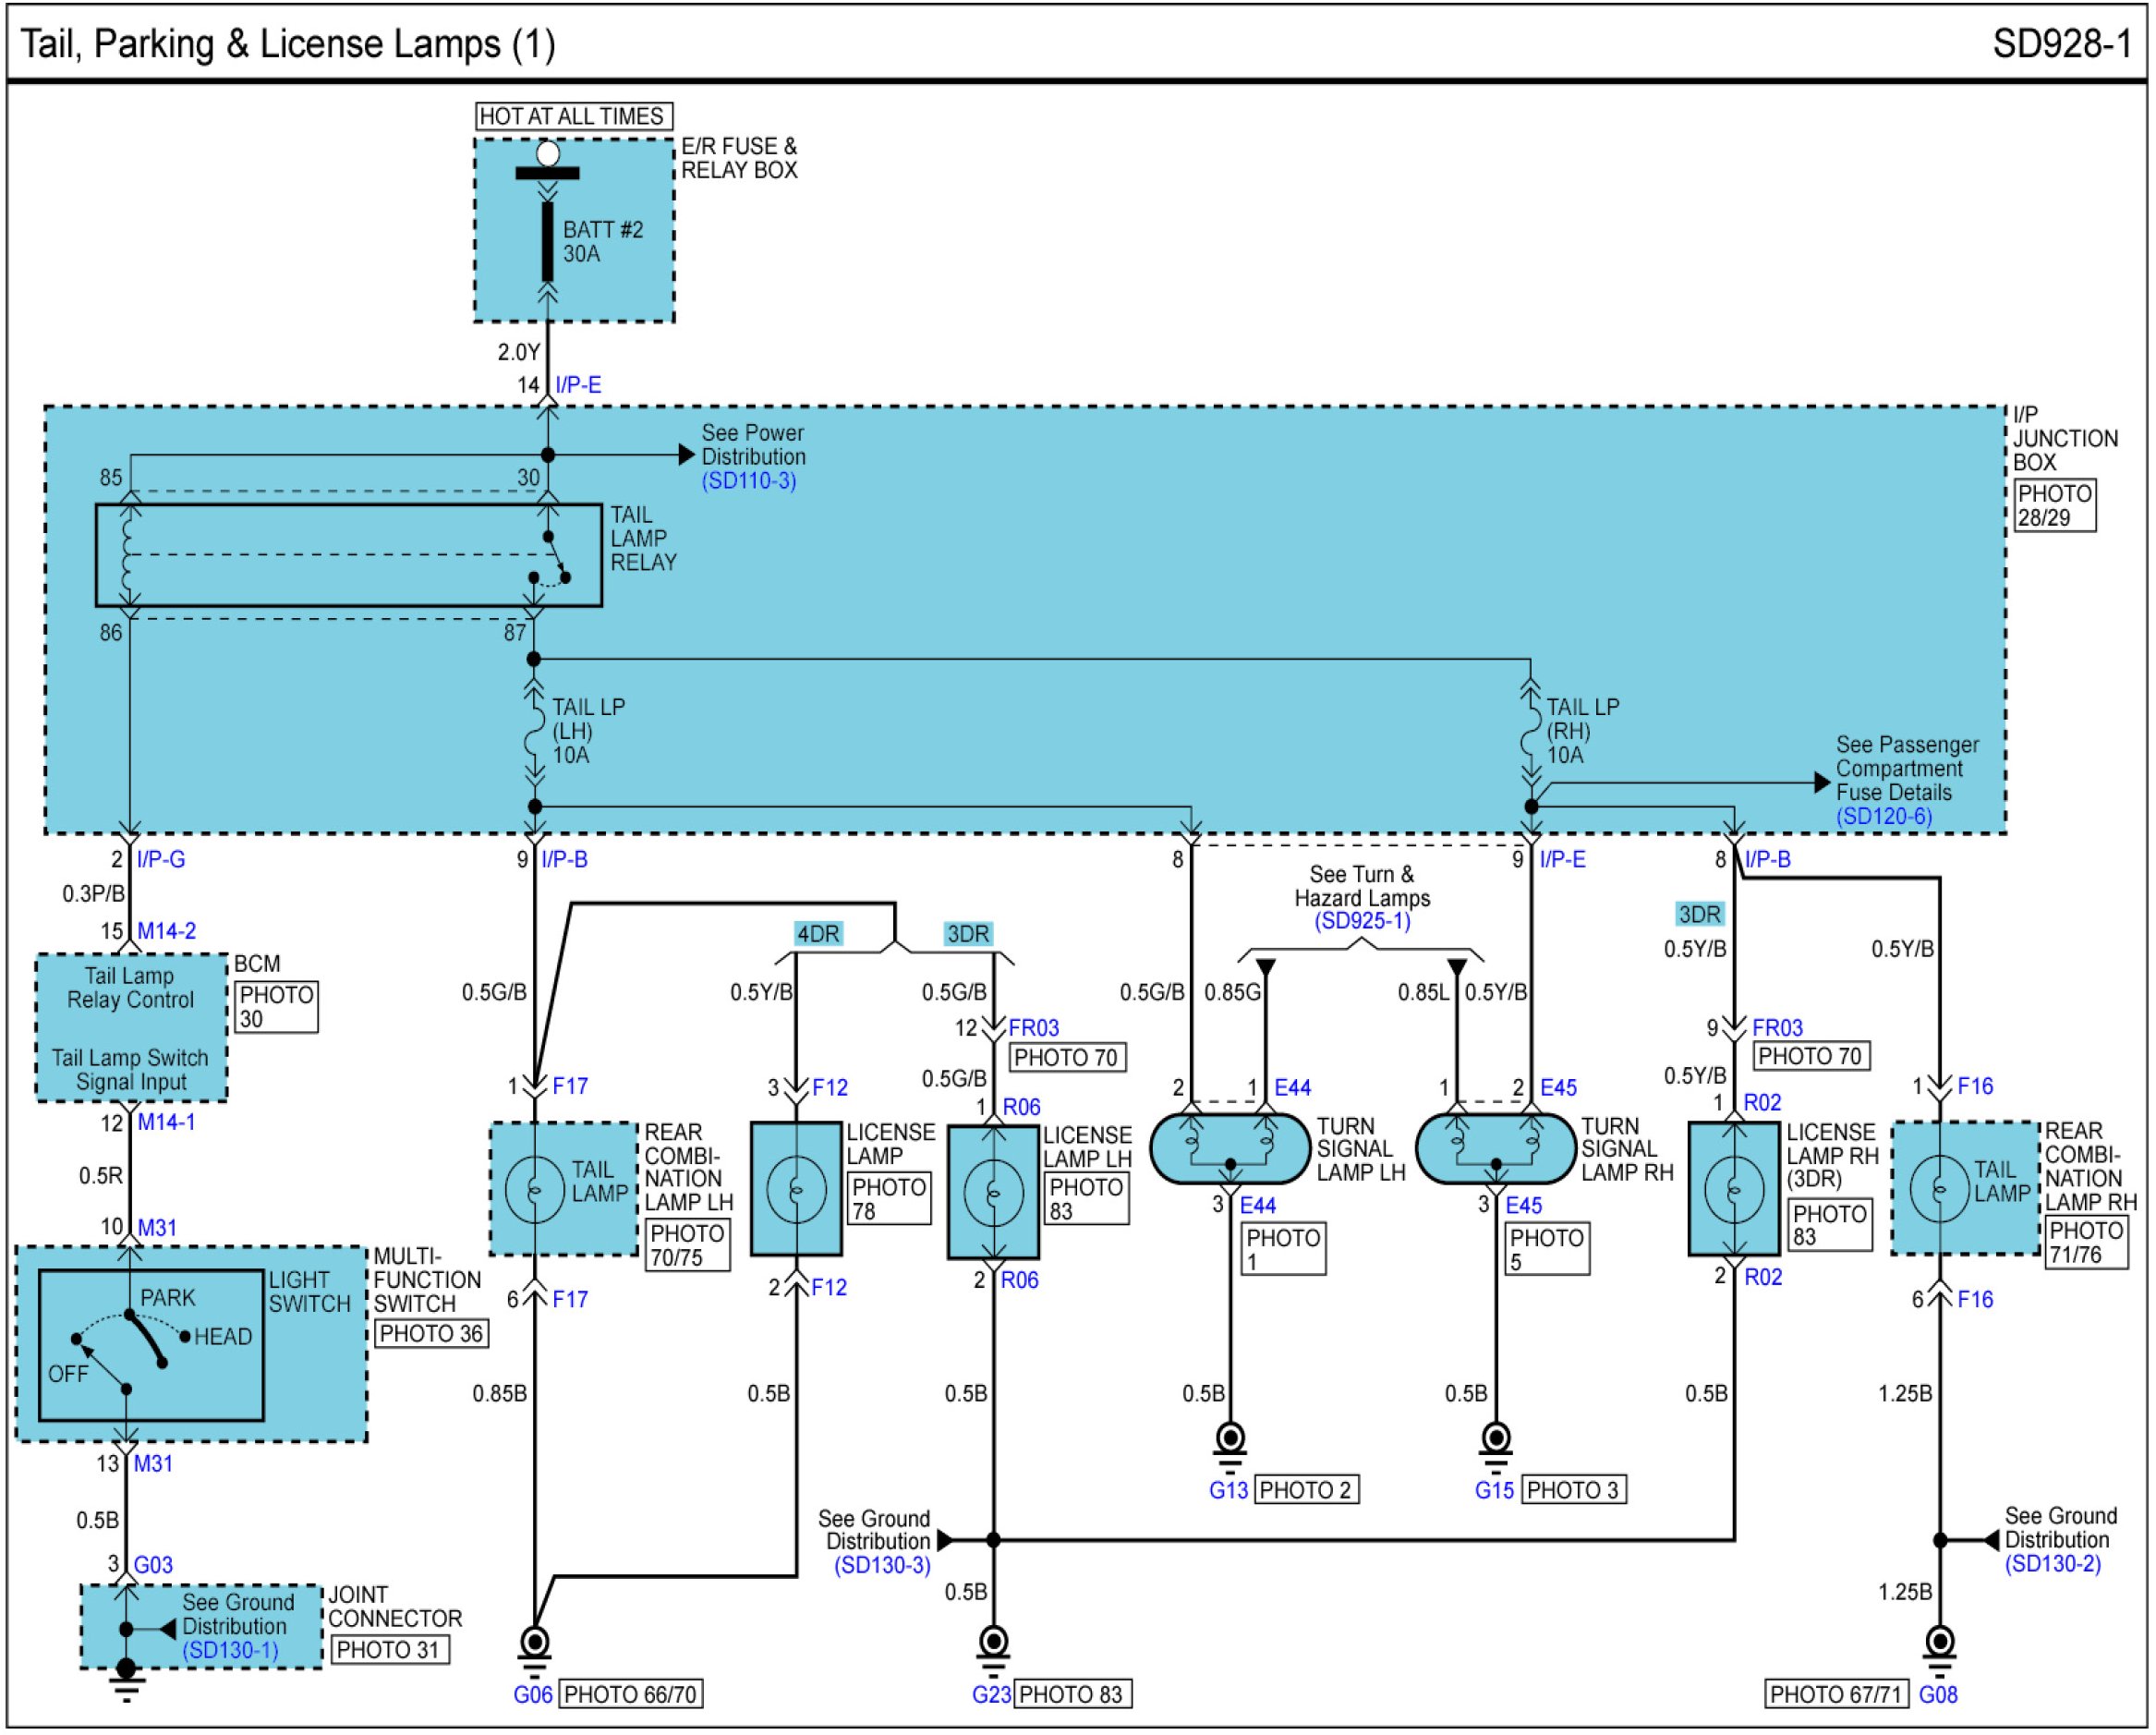Click the SD130-1 joint connector link

click(230, 1650)
